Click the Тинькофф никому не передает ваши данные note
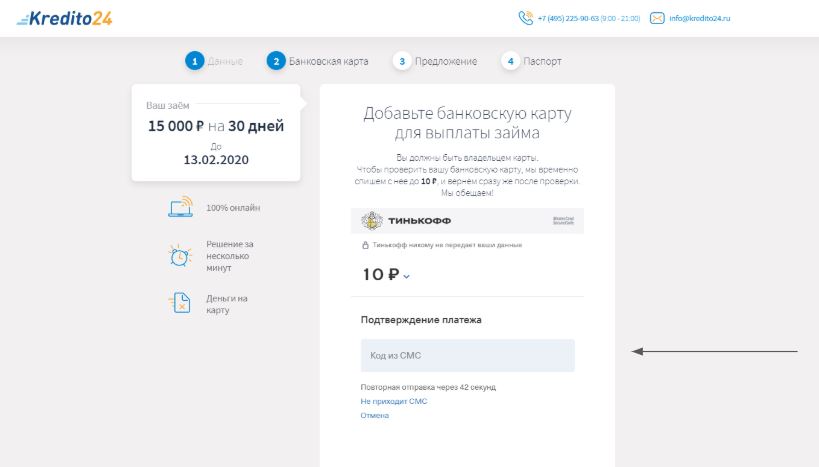819x467 pixels. (x=447, y=245)
